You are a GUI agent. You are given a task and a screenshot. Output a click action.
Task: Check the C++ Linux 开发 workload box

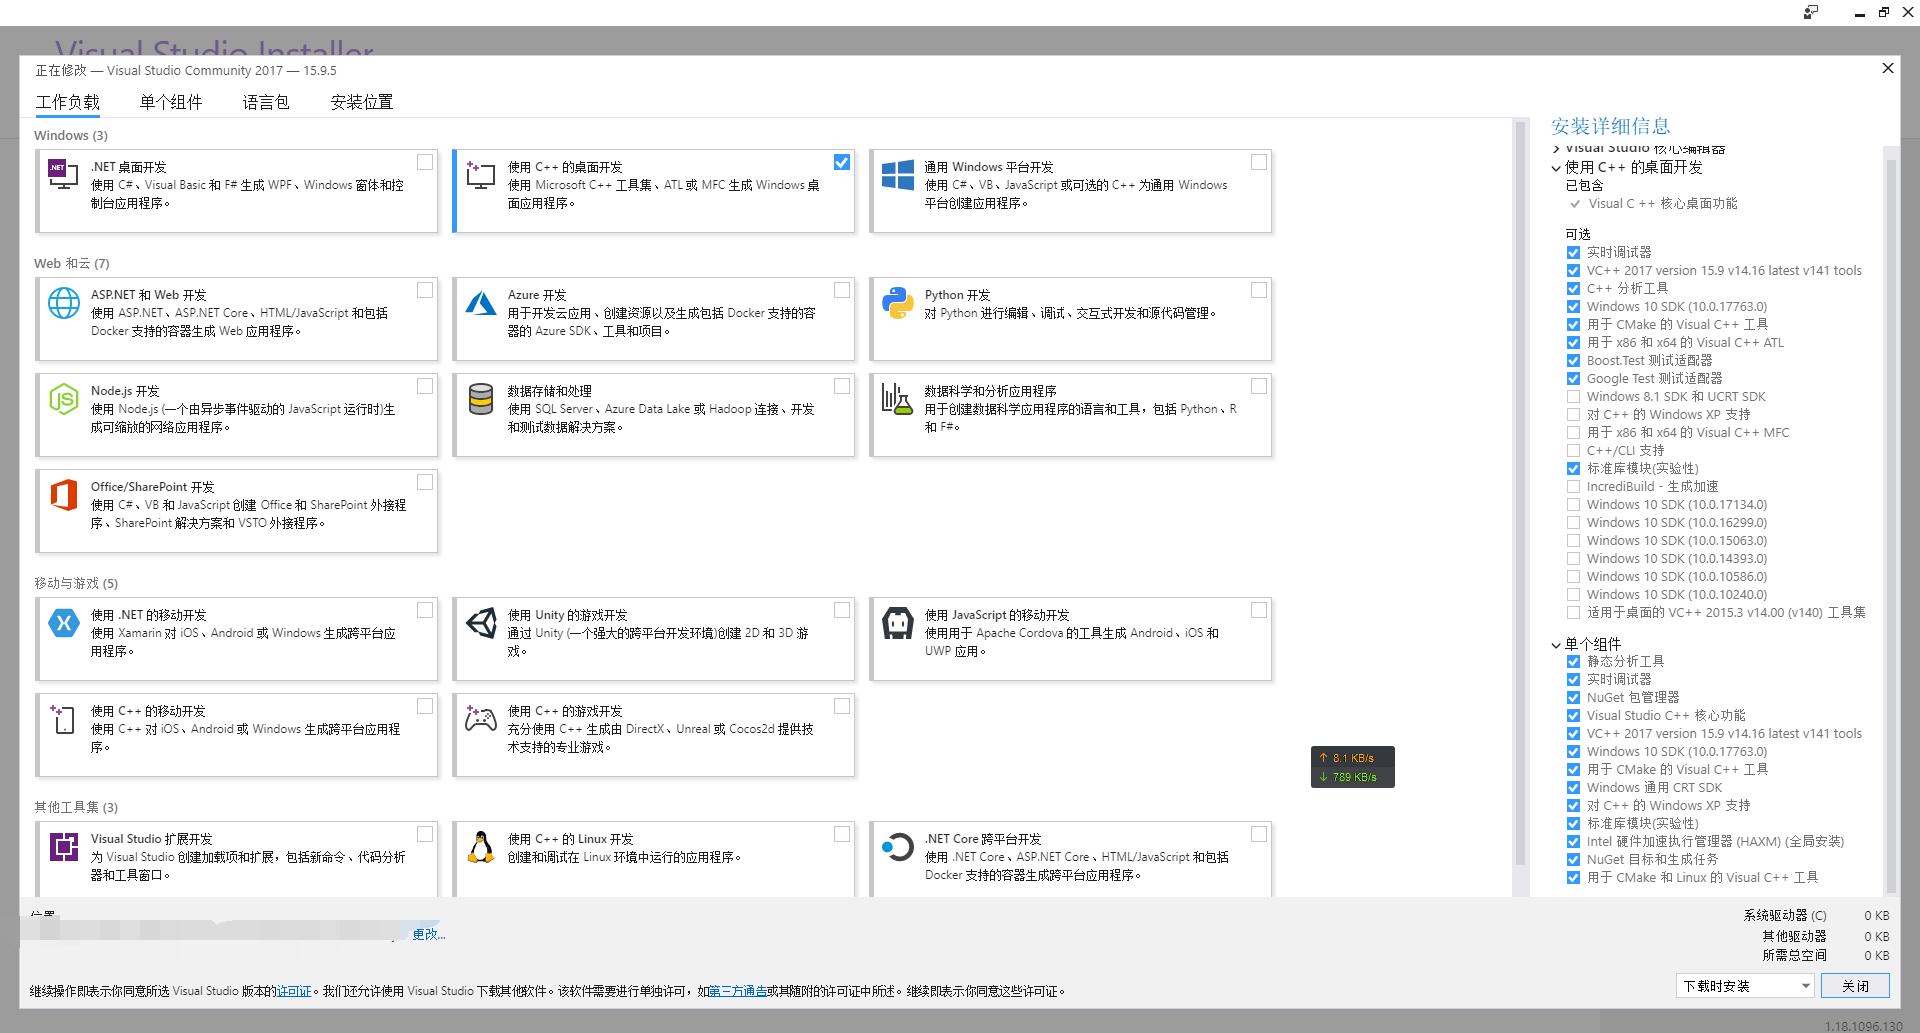[x=842, y=834]
